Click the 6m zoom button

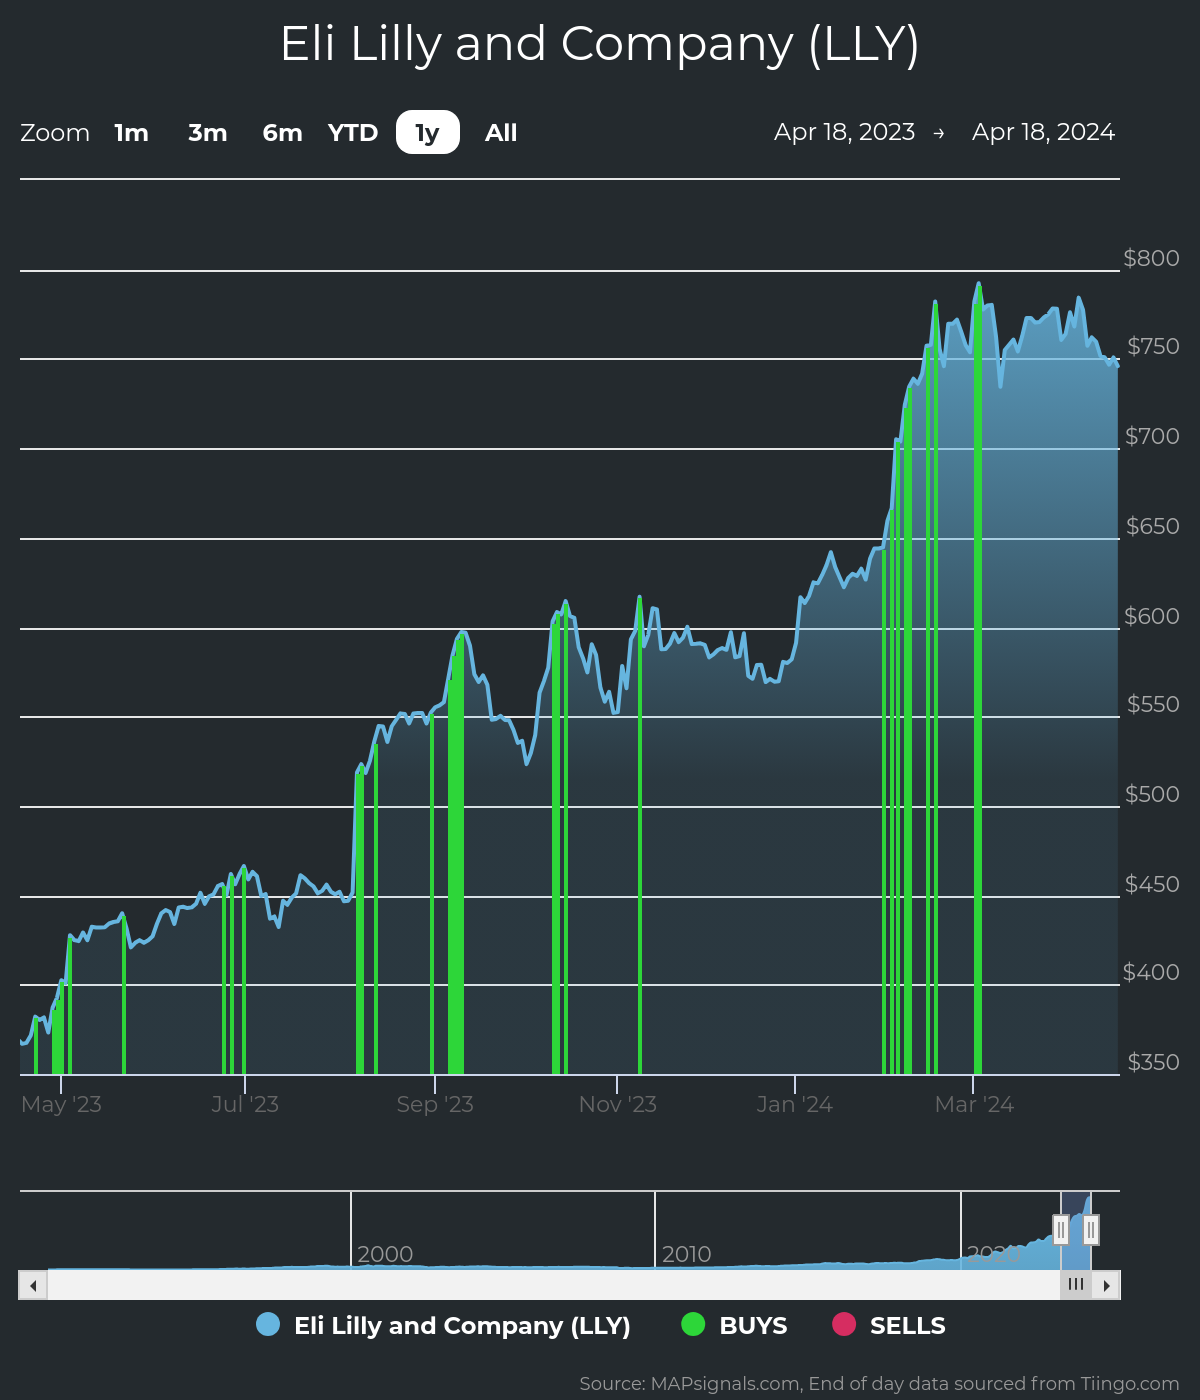coord(281,132)
